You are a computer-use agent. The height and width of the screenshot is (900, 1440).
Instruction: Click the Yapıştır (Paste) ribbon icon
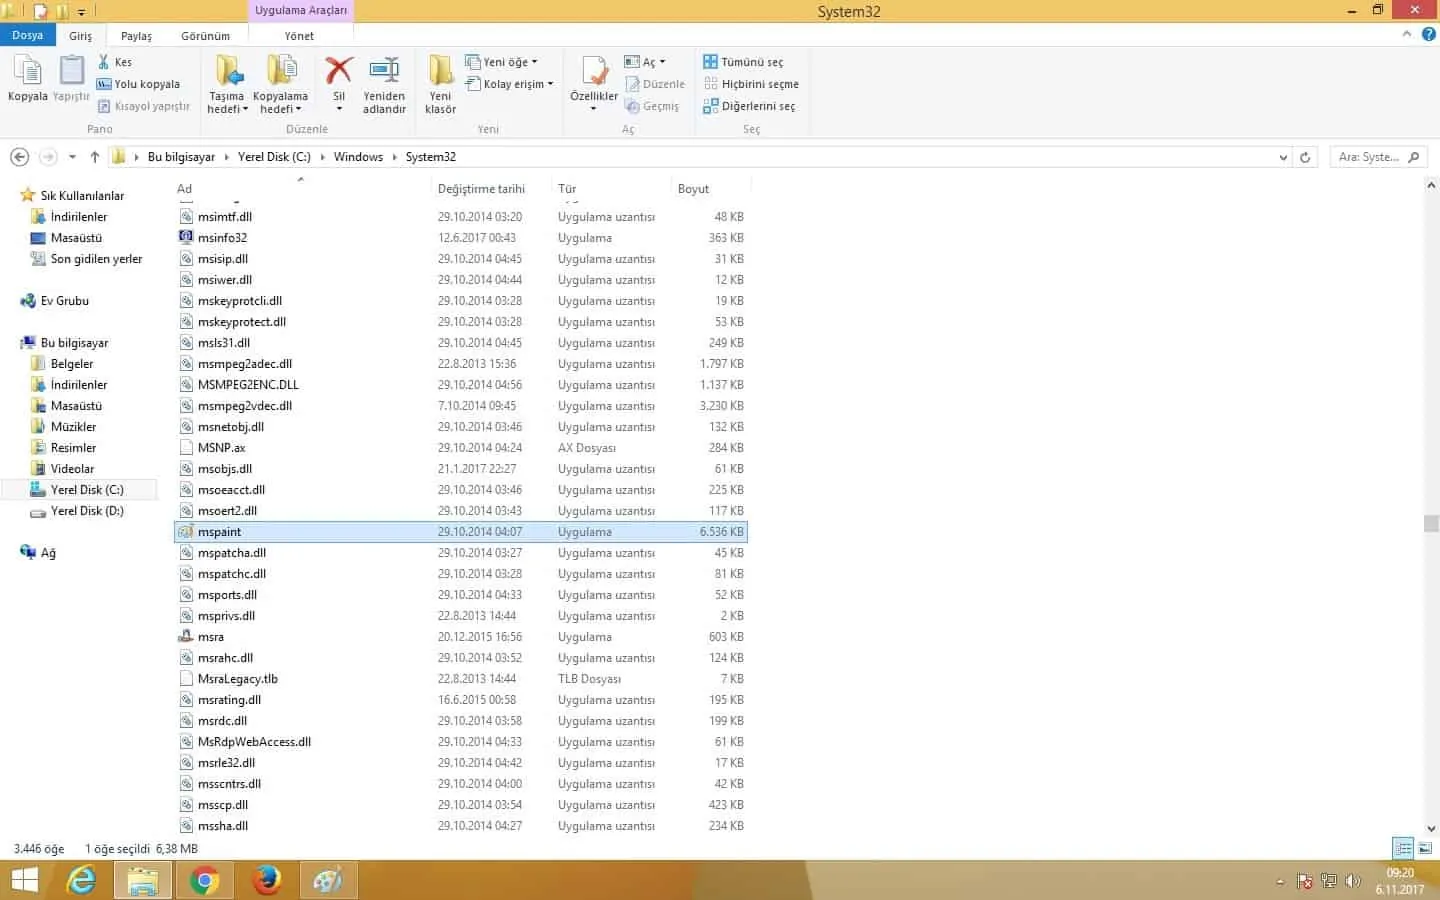71,78
